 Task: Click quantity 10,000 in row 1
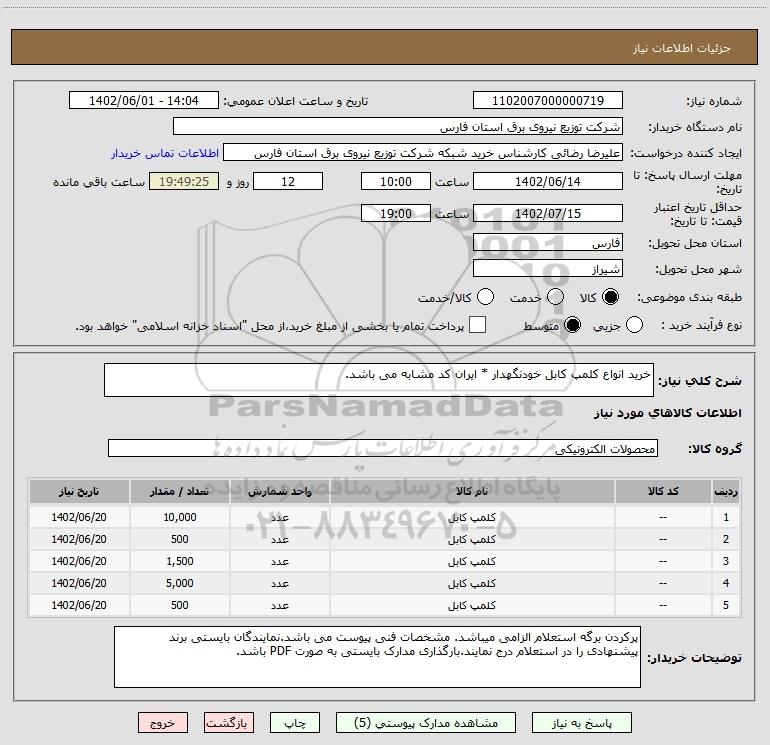click(180, 517)
